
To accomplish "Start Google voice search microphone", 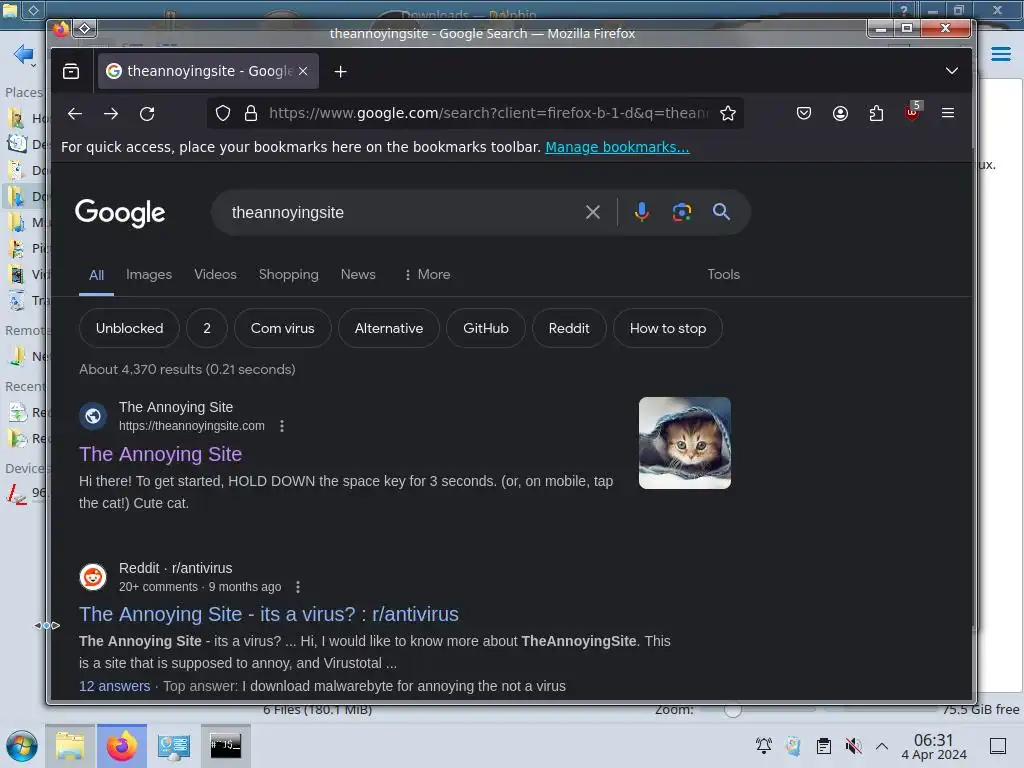I will click(642, 212).
